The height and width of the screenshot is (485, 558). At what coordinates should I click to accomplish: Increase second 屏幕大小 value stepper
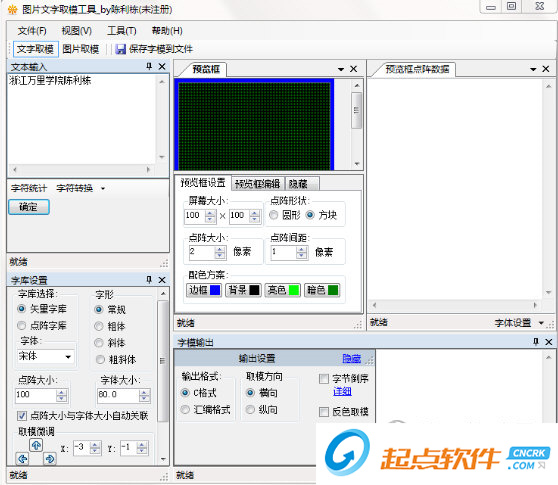click(255, 213)
